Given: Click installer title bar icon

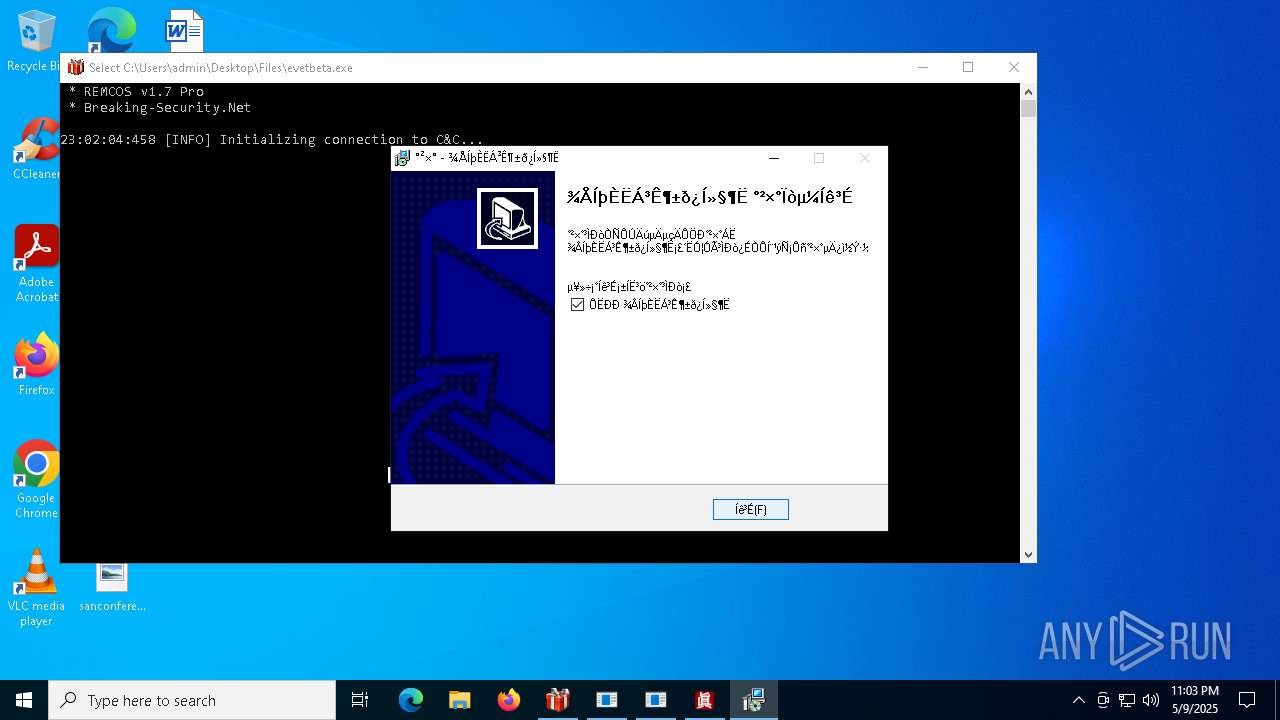Looking at the screenshot, I should point(402,158).
